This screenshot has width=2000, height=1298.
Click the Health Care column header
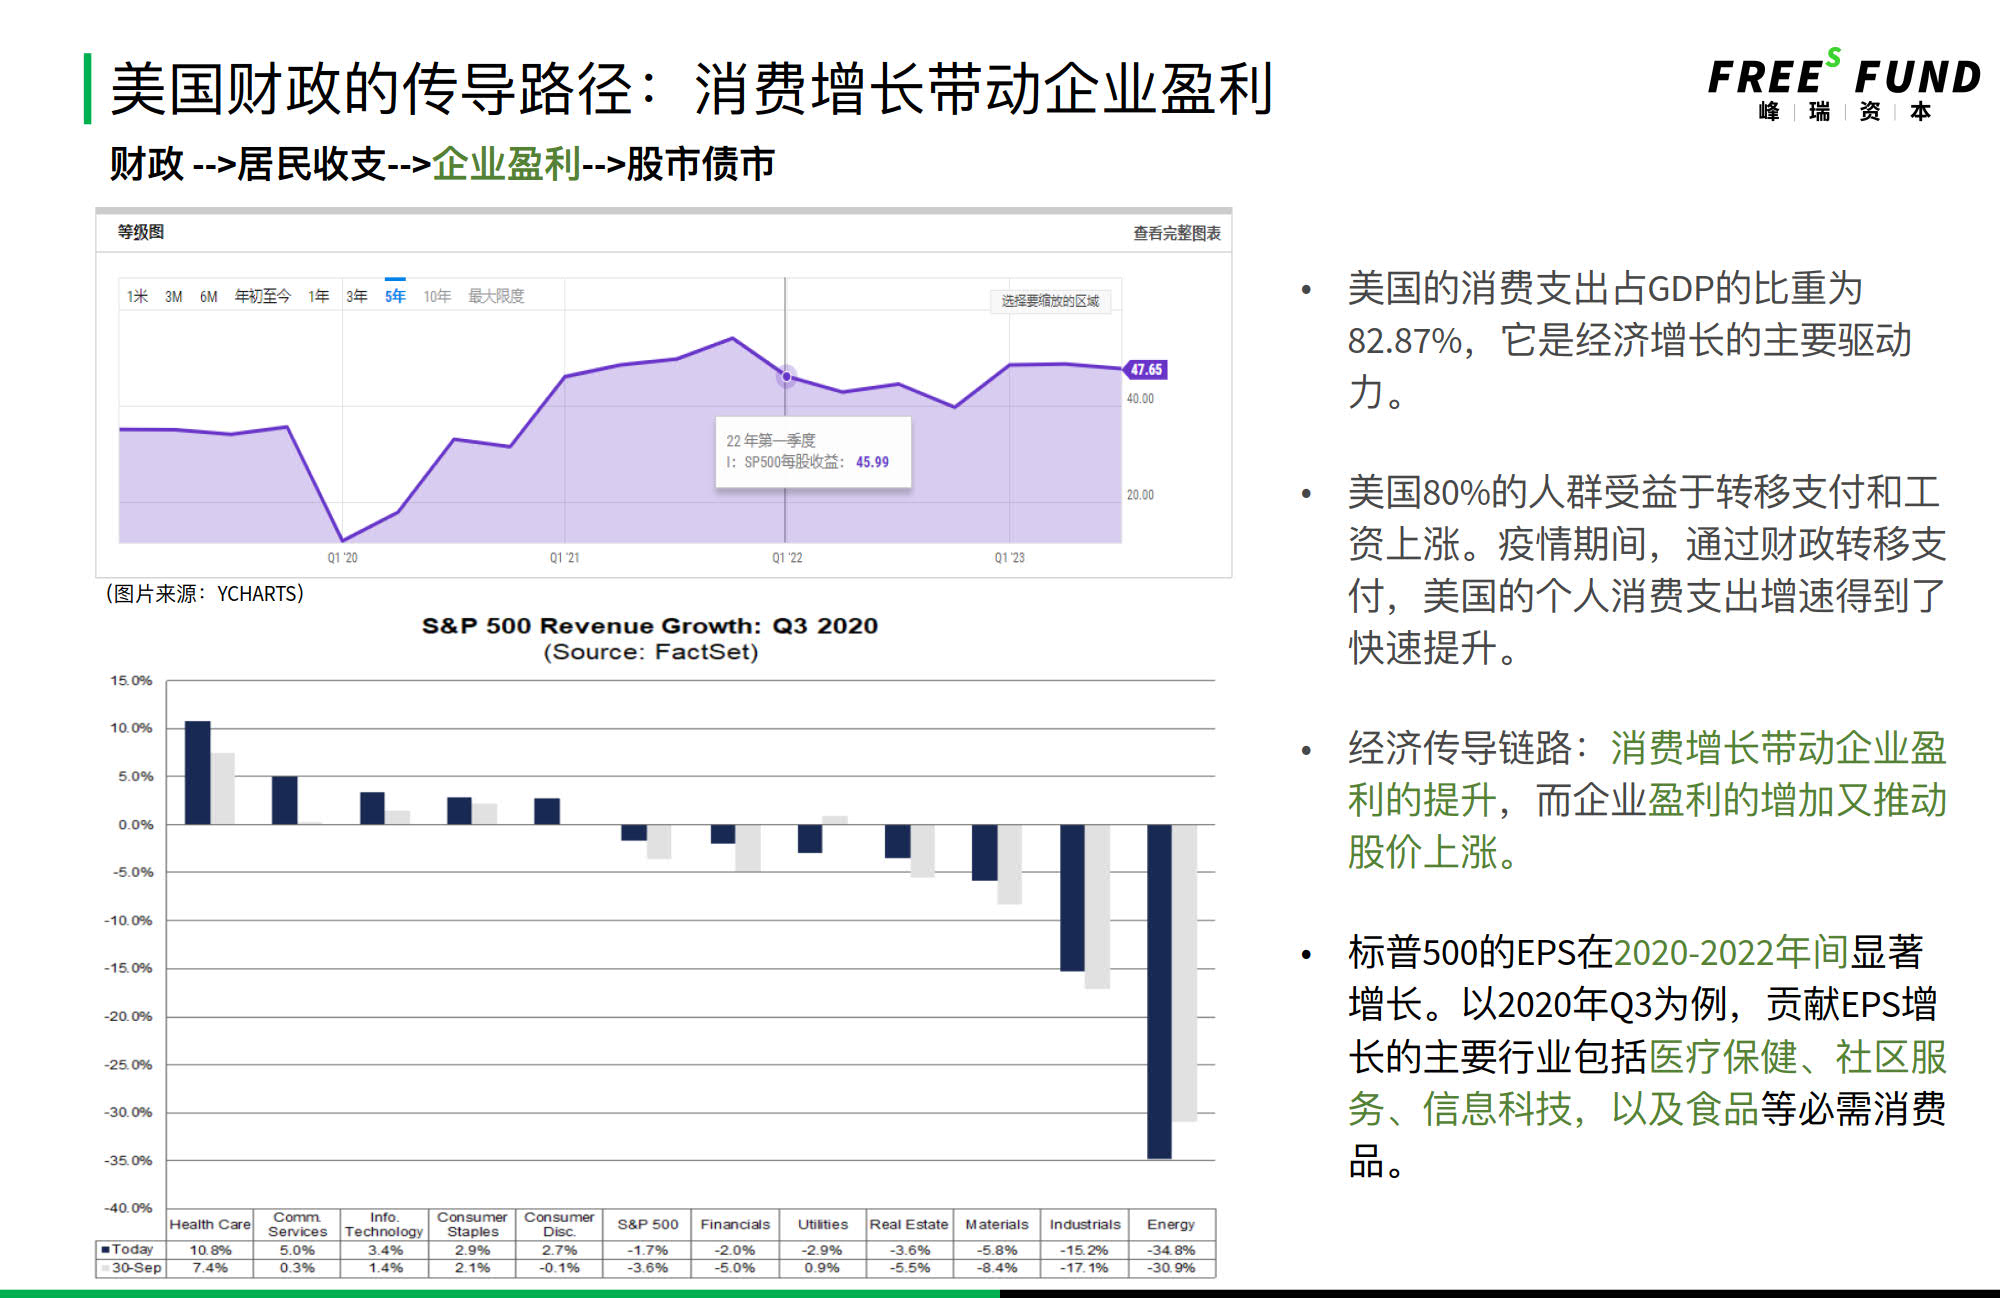[x=210, y=1224]
